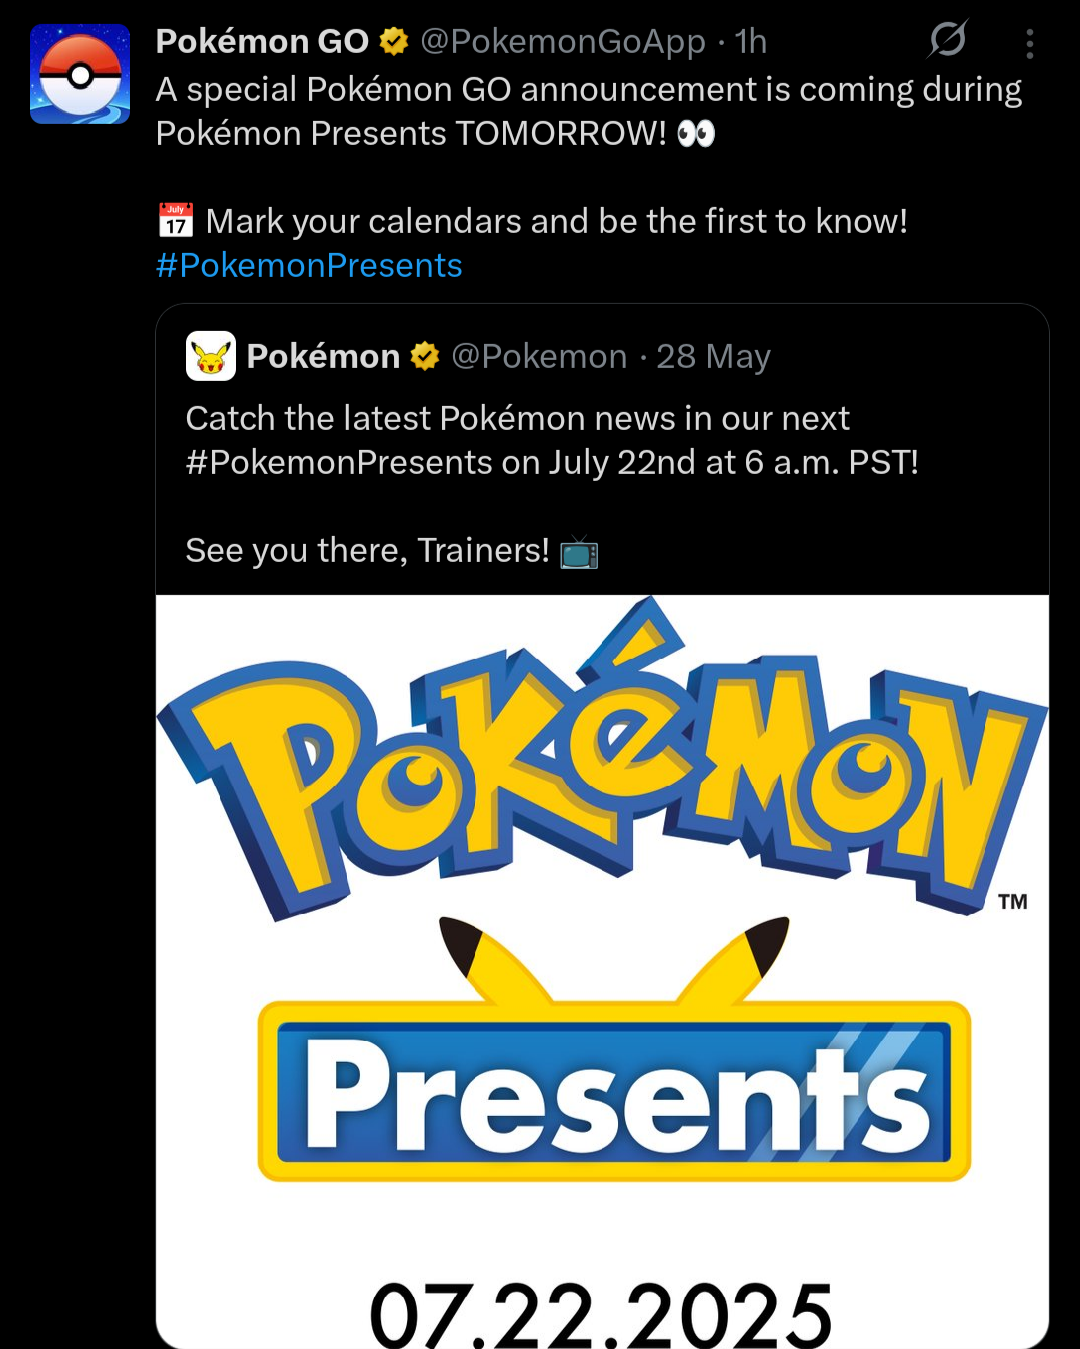Tap the calendar emoji line text
Image resolution: width=1080 pixels, height=1349 pixels.
coord(555,222)
